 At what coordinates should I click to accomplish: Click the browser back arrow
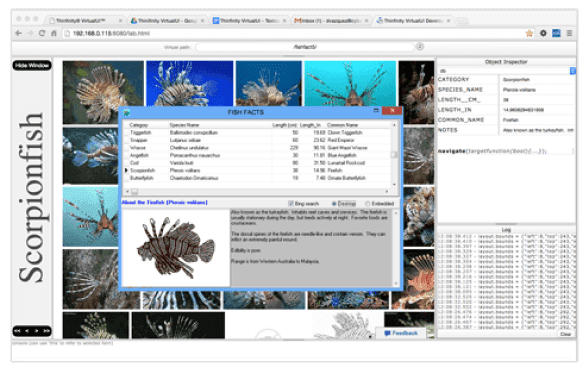point(18,33)
